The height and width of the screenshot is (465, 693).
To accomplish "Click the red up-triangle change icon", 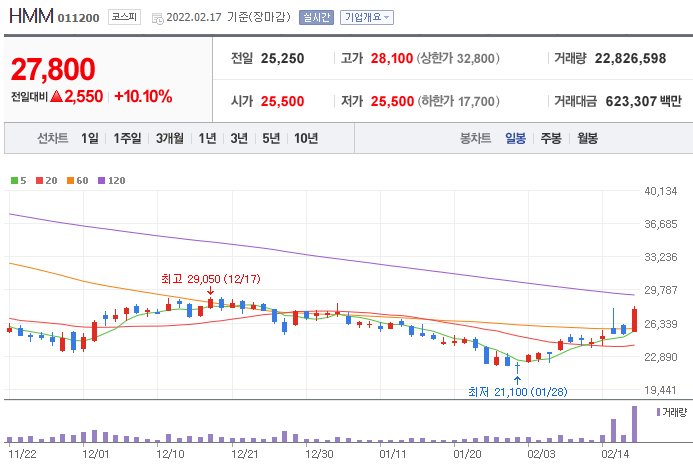I will 57,96.
